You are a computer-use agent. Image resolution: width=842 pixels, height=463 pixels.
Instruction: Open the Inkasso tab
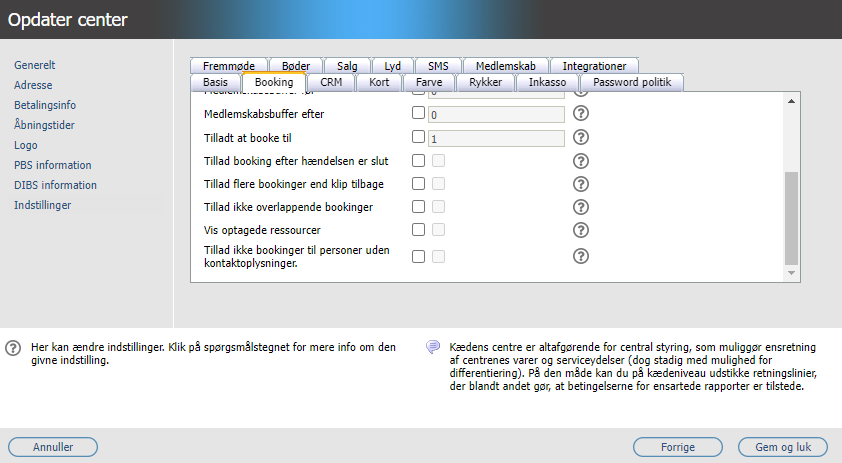(547, 82)
